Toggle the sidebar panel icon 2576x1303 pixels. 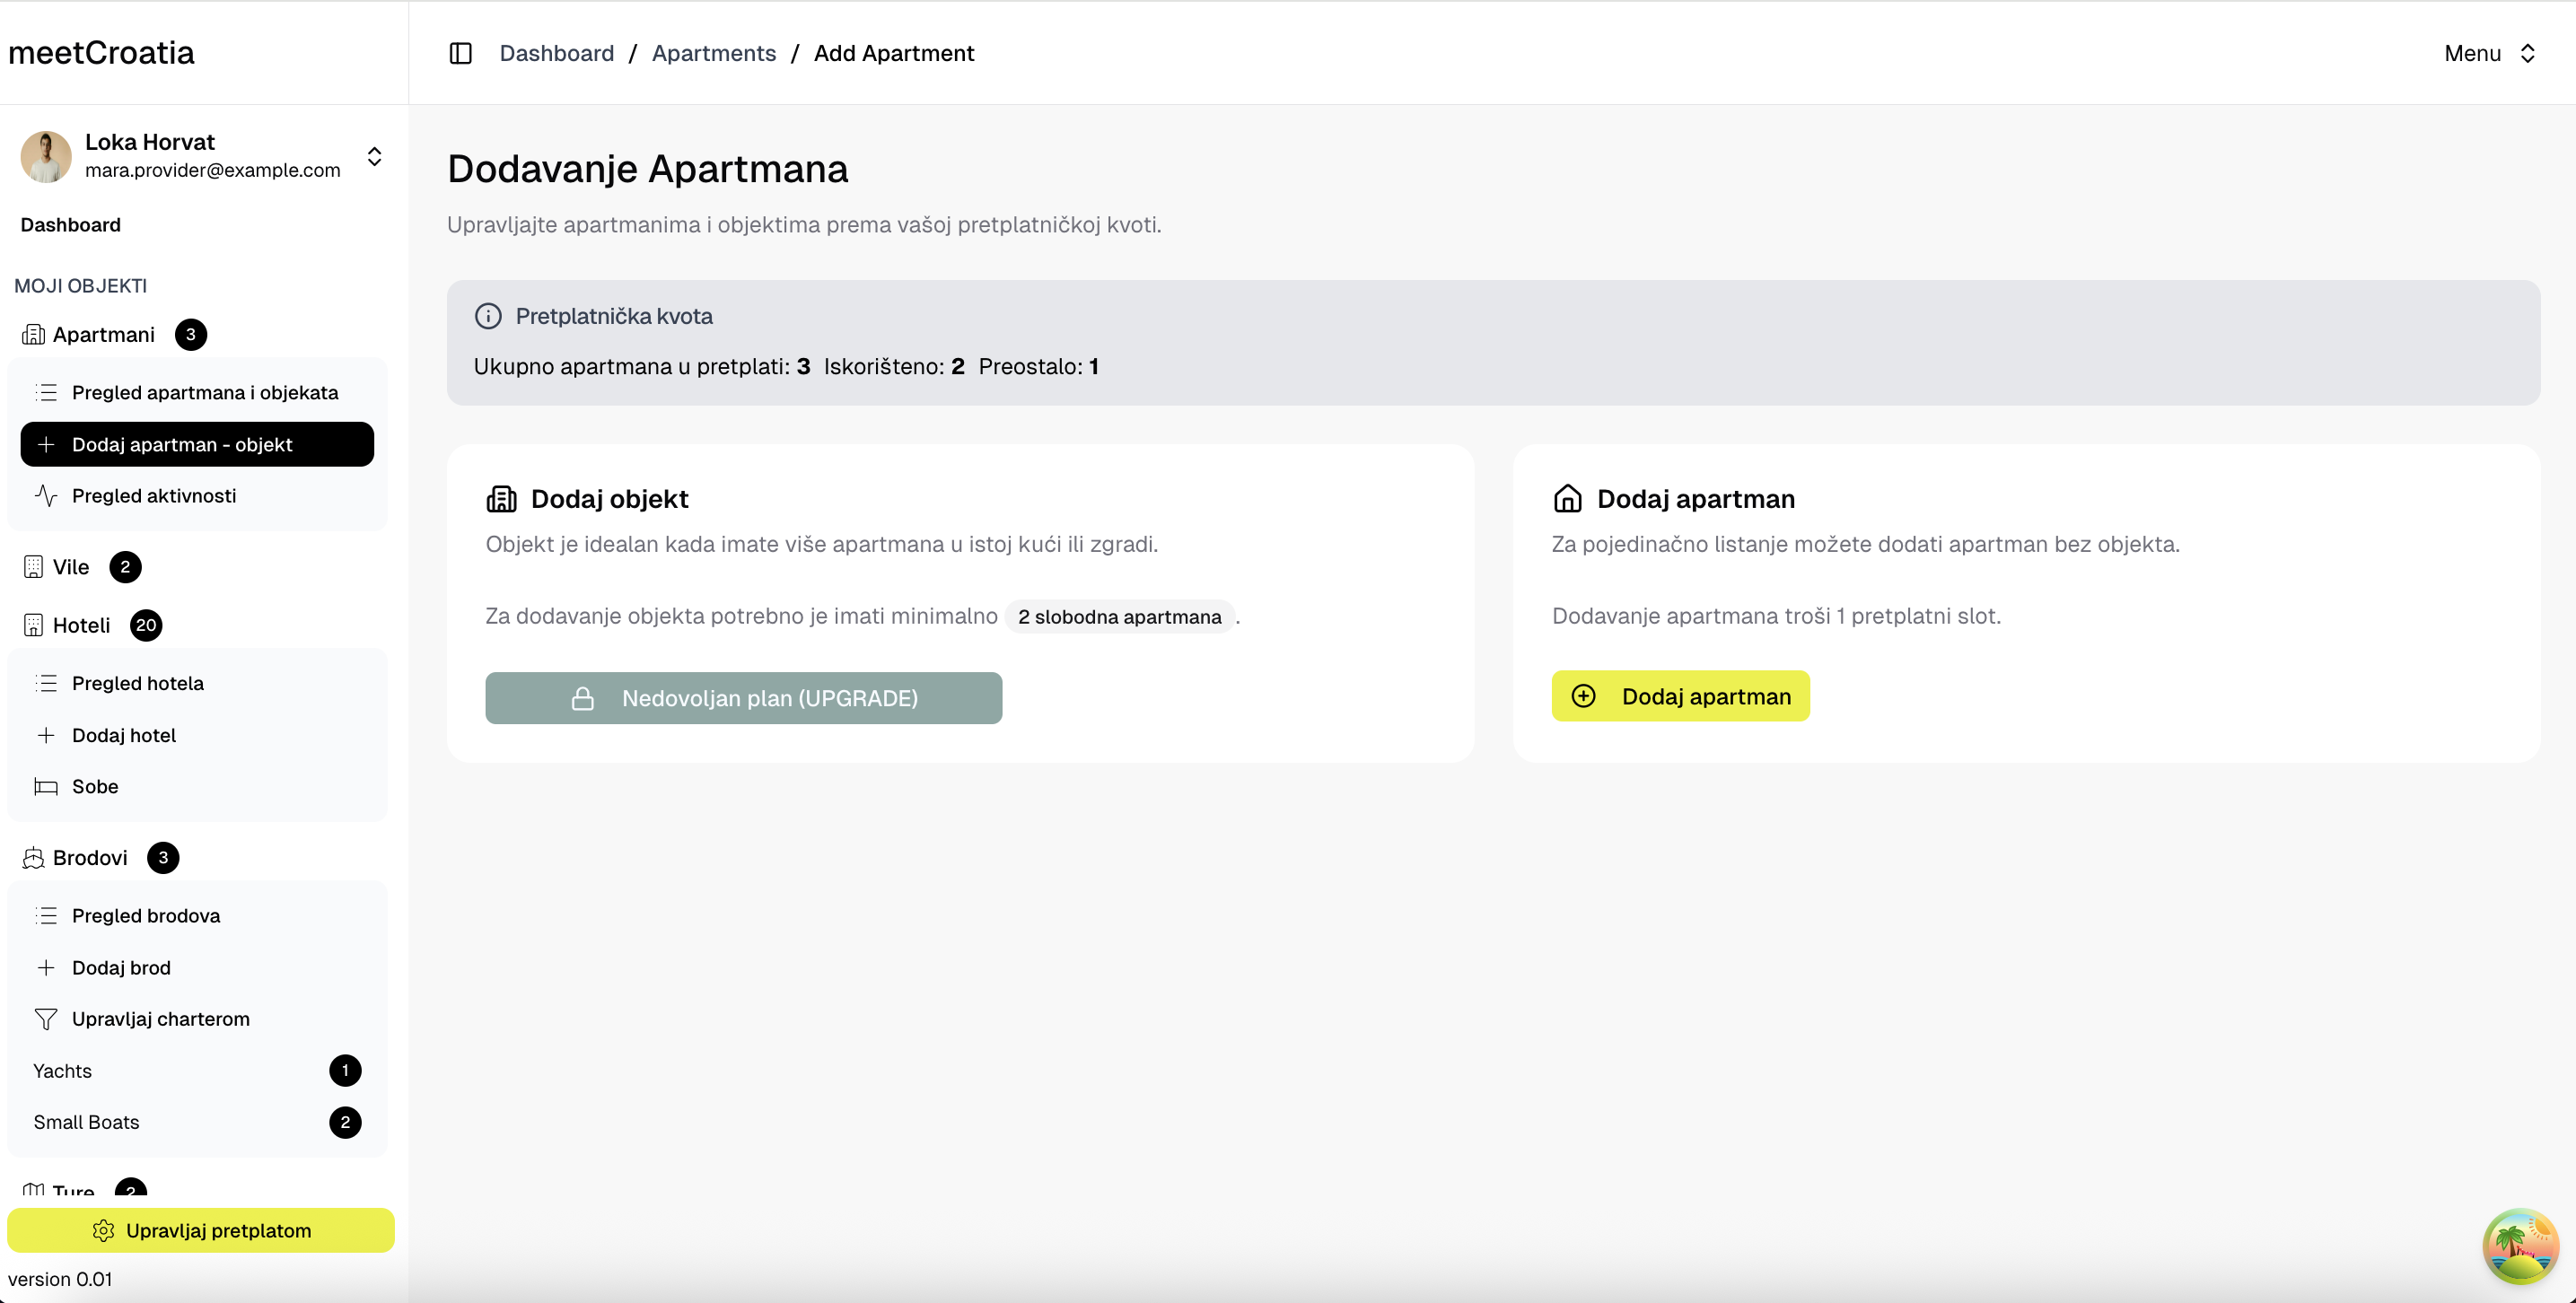[x=460, y=53]
